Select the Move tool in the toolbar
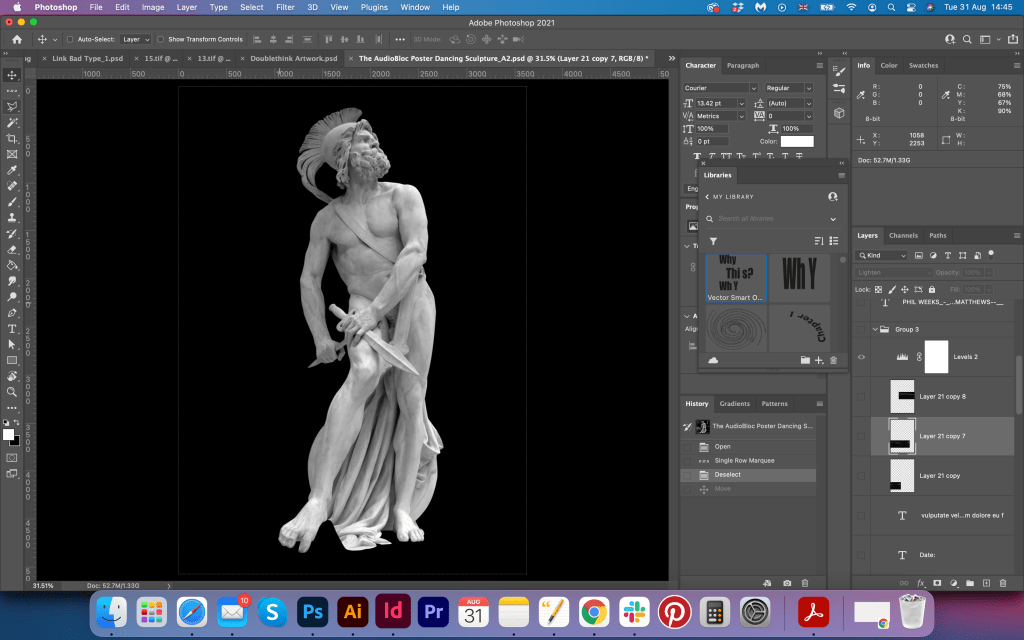The width and height of the screenshot is (1024, 640). [12, 75]
